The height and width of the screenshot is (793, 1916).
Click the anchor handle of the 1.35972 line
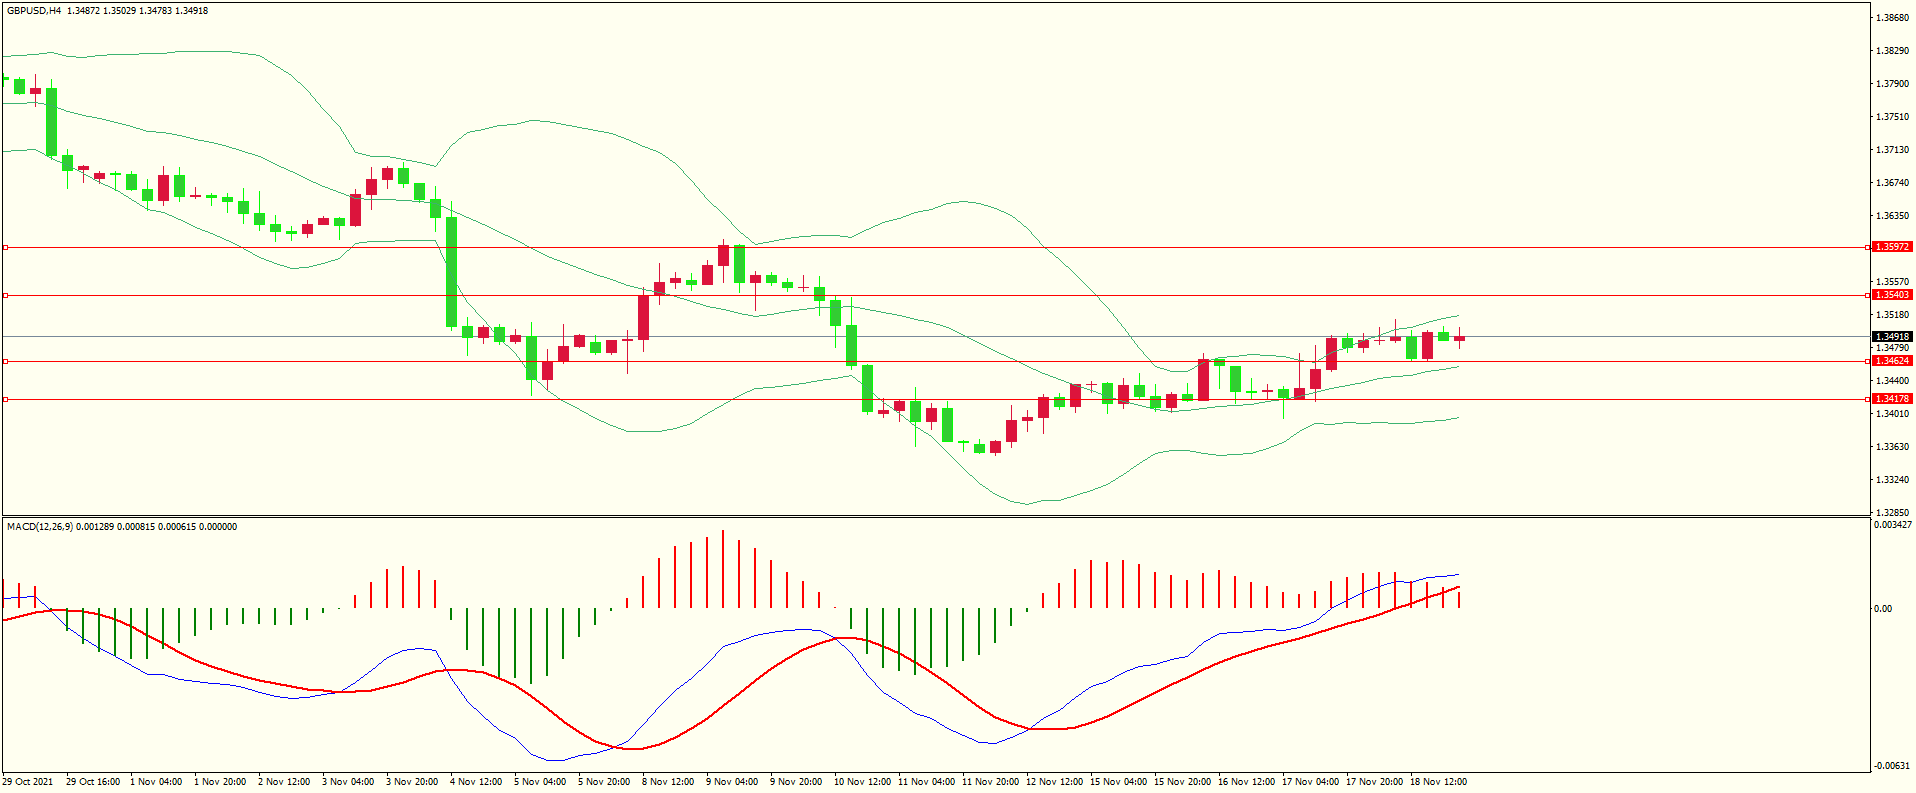coord(5,247)
